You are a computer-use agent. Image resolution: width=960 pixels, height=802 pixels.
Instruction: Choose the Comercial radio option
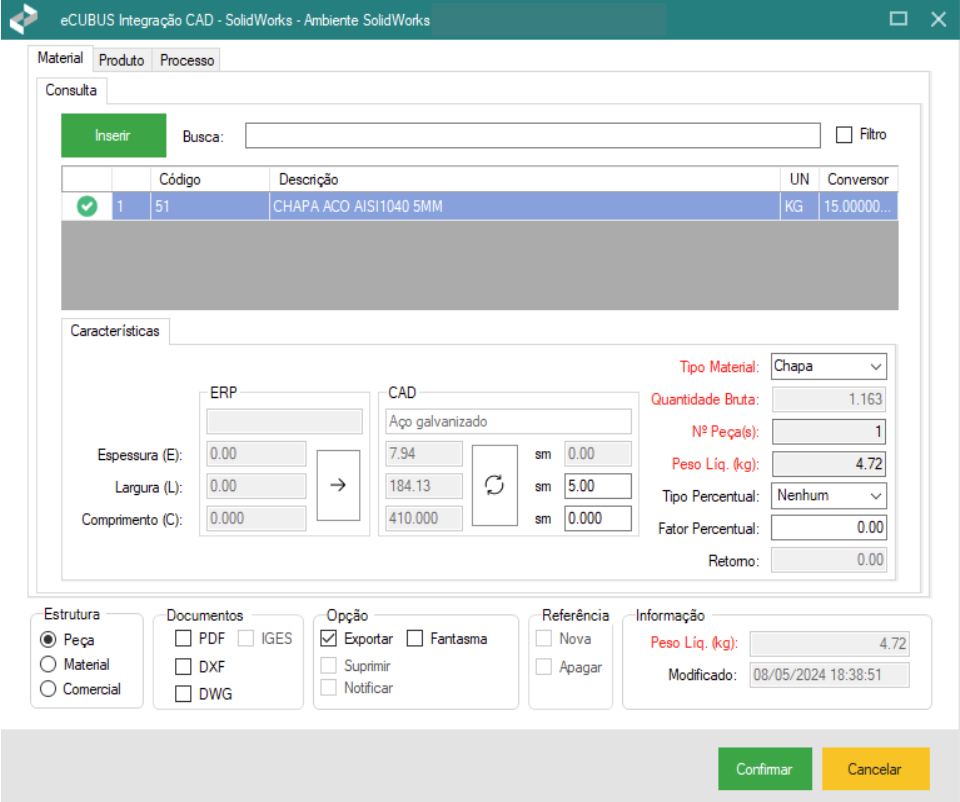(x=47, y=690)
